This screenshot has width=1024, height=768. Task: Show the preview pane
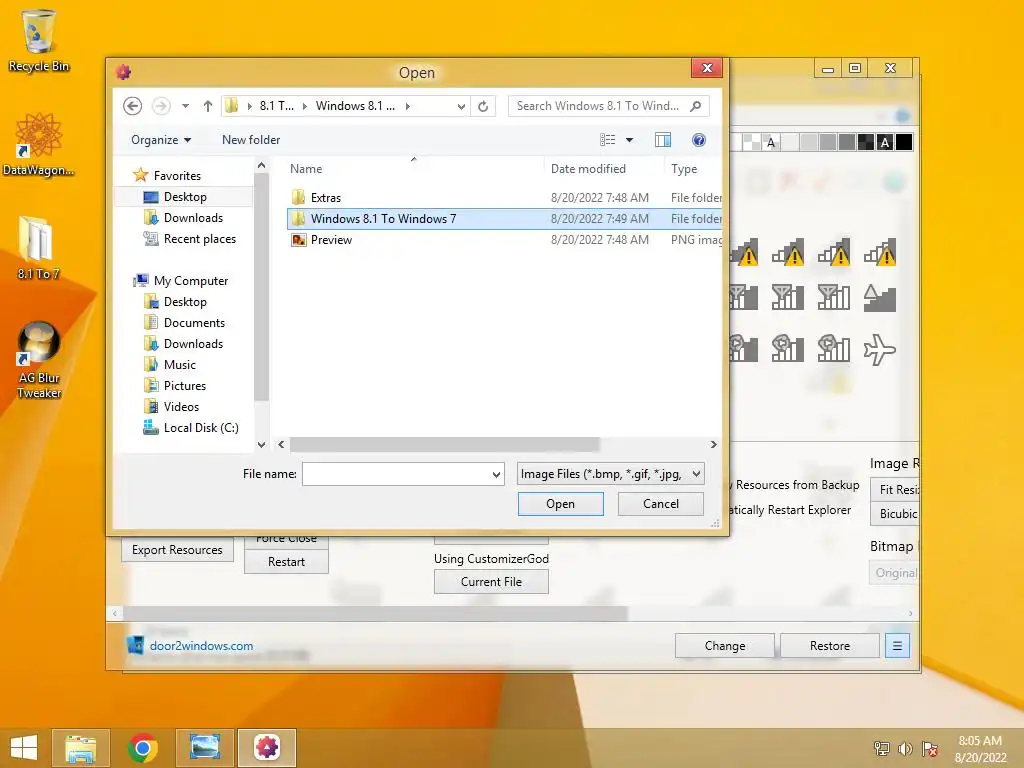point(663,140)
